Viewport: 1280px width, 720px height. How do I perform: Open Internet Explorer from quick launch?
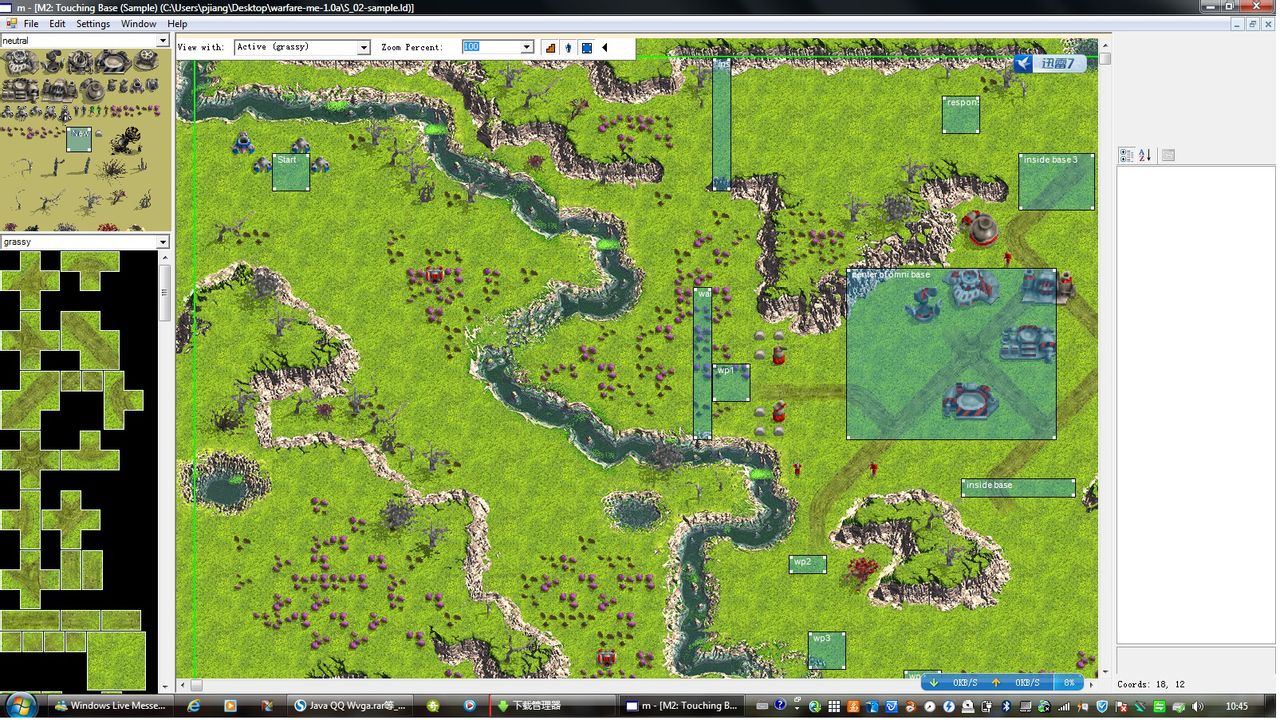pyautogui.click(x=194, y=706)
